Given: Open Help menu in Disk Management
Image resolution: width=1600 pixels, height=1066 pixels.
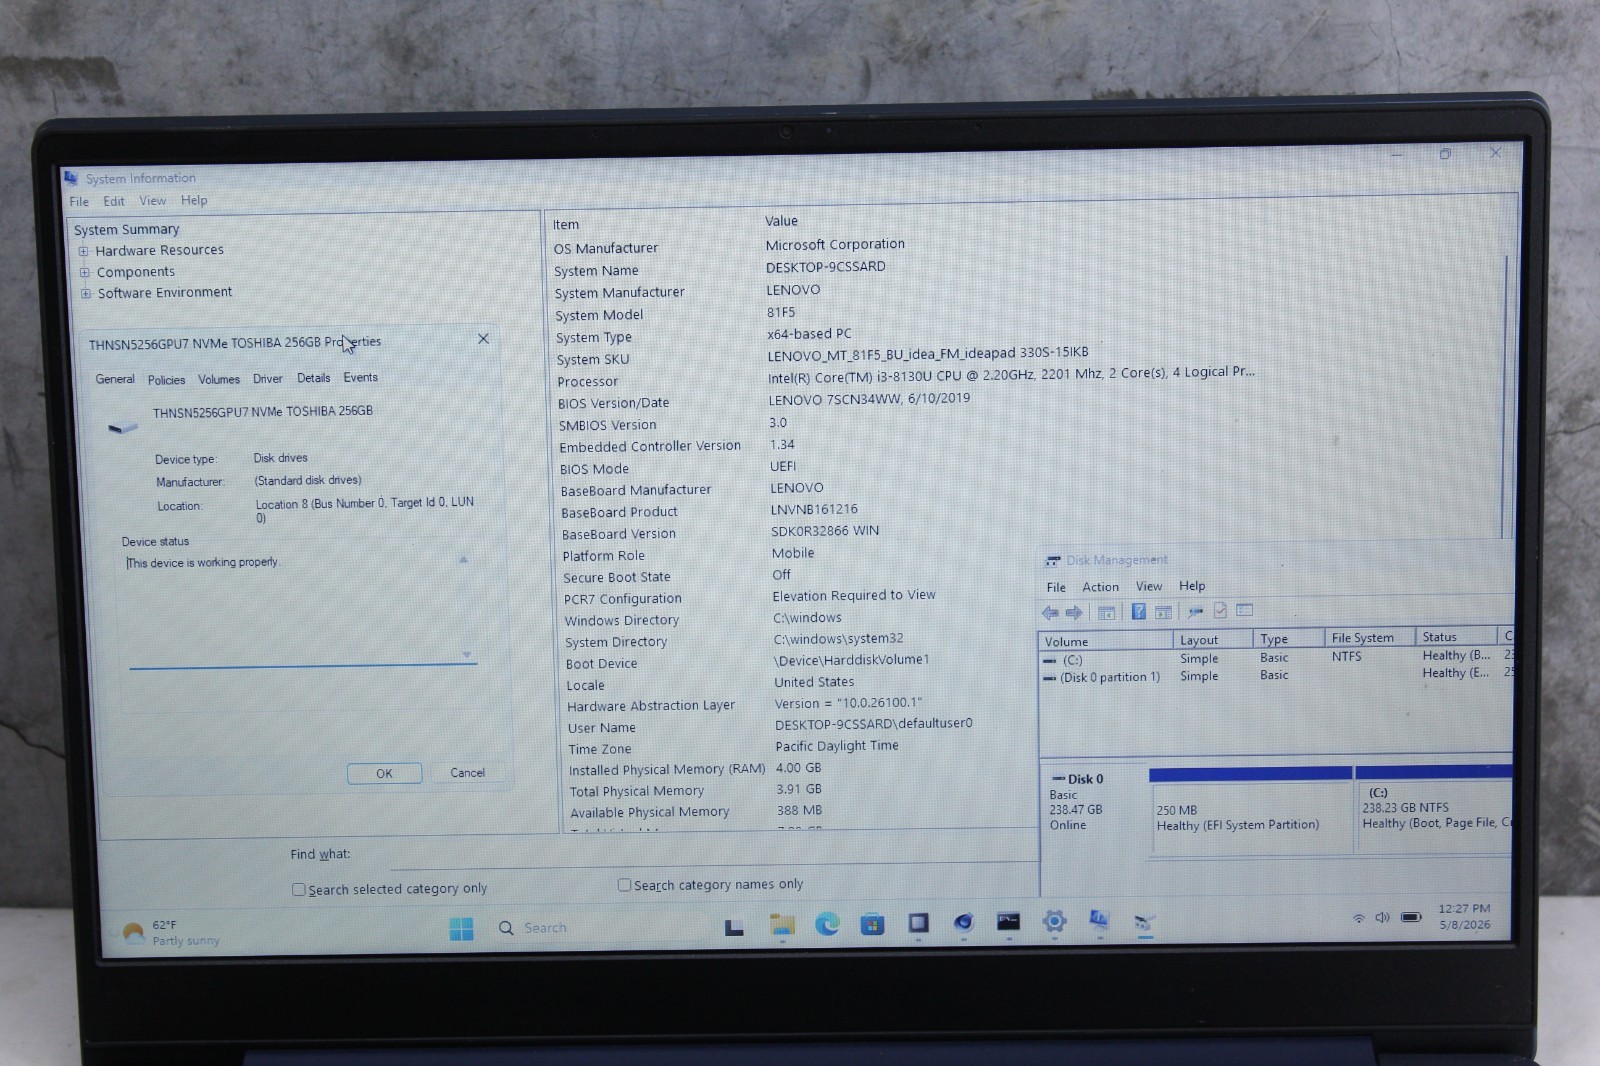Looking at the screenshot, I should pyautogui.click(x=1192, y=586).
